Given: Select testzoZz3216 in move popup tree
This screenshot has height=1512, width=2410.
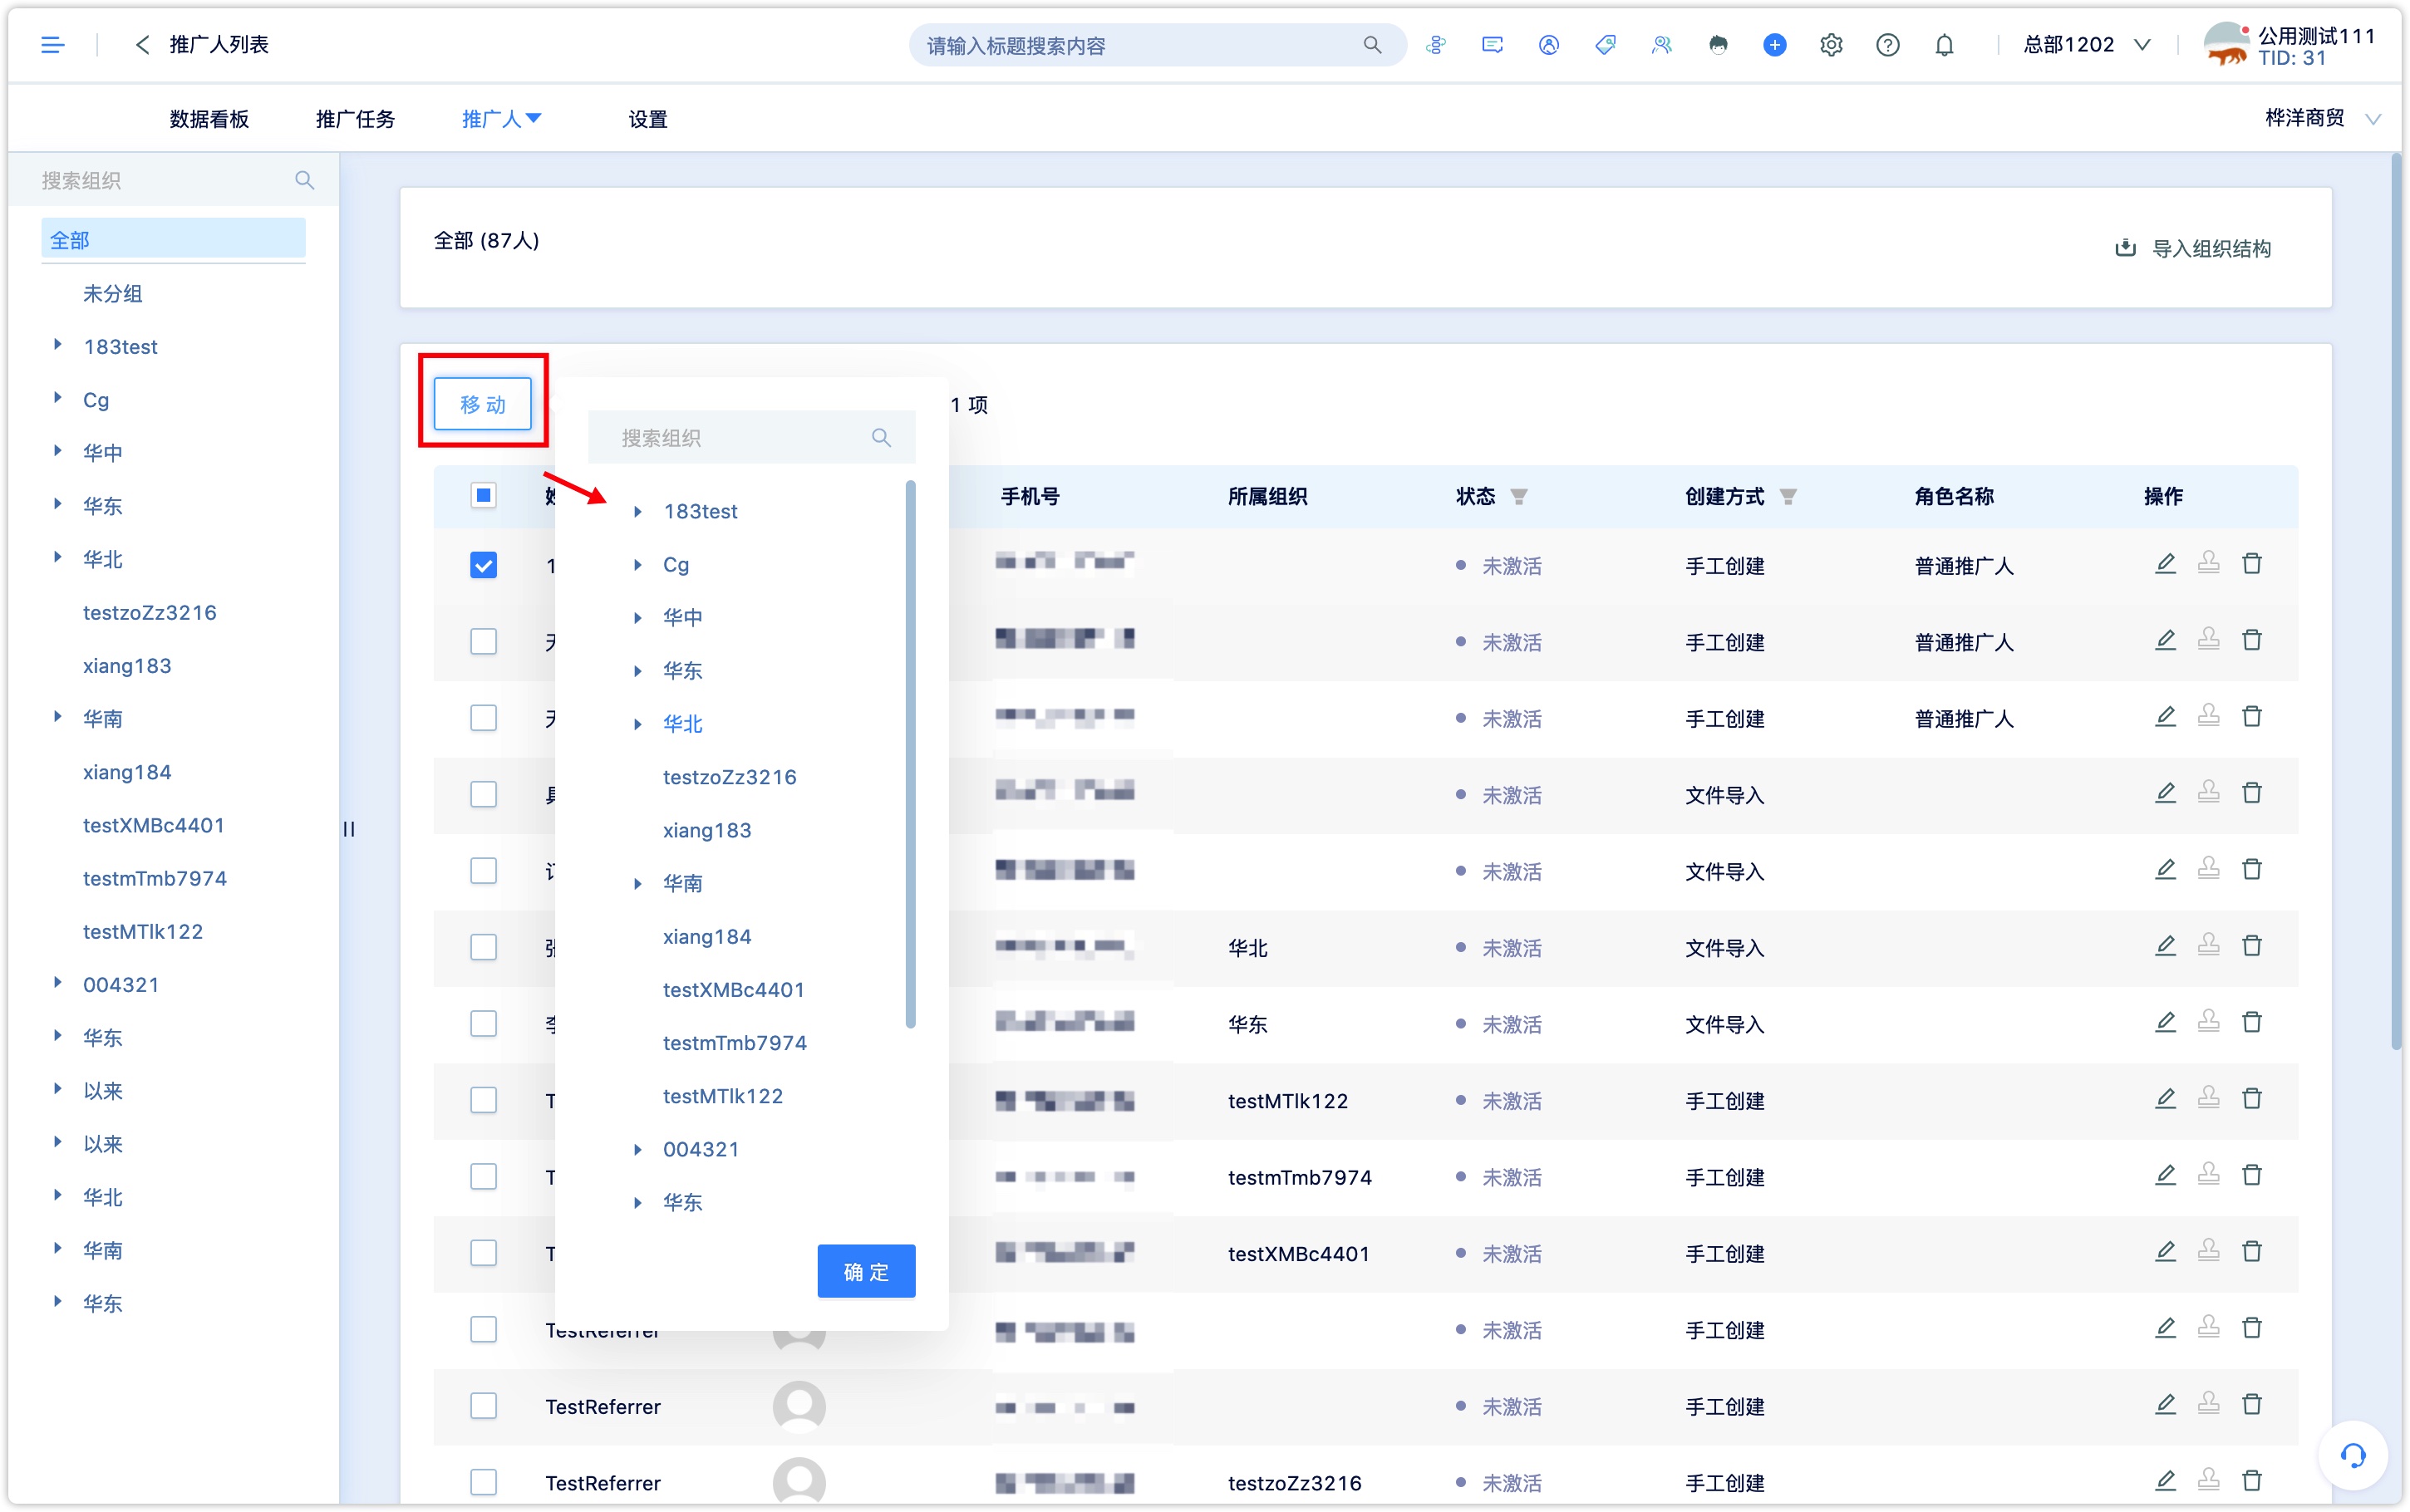Looking at the screenshot, I should coord(730,777).
